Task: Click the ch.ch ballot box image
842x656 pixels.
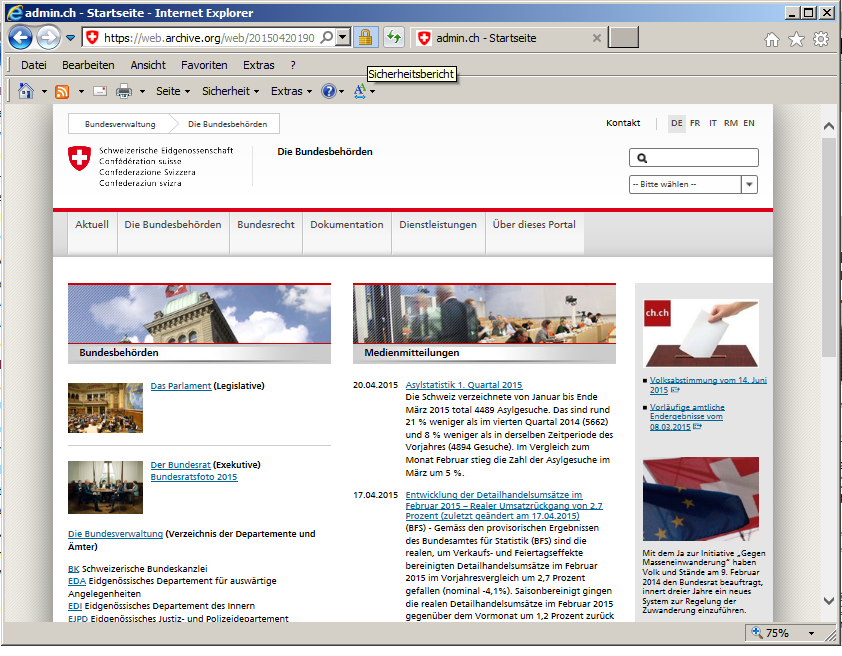Action: (x=701, y=333)
